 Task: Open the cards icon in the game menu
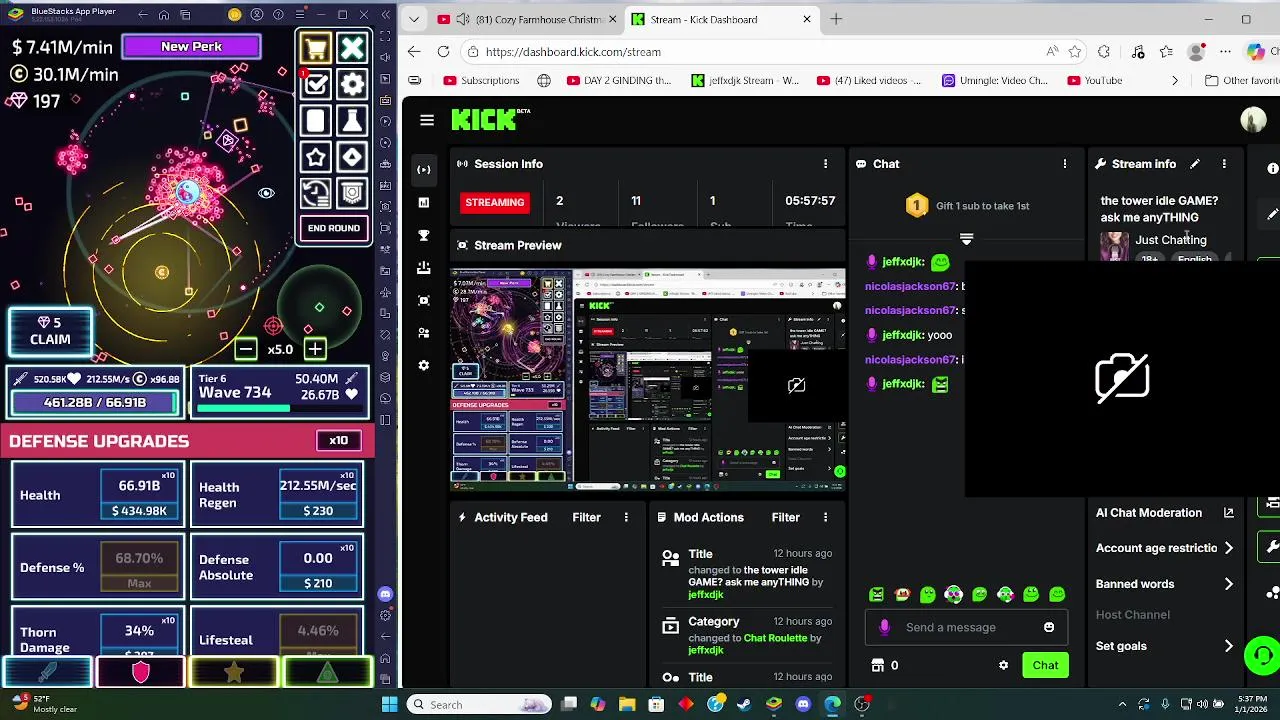coord(316,121)
